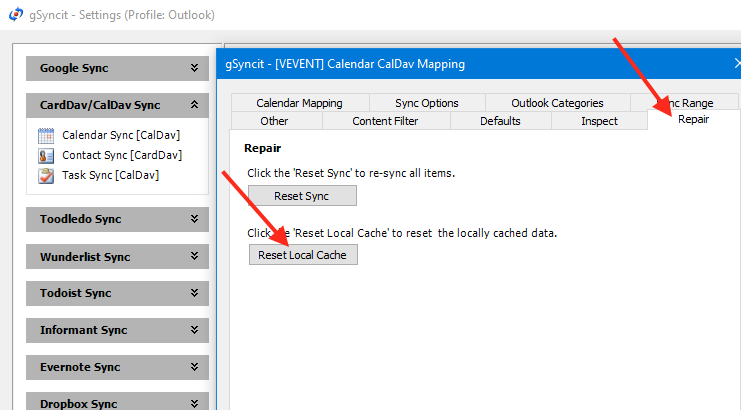
Task: Open Task Sync [CalDav] checklist icon
Action: tap(46, 176)
